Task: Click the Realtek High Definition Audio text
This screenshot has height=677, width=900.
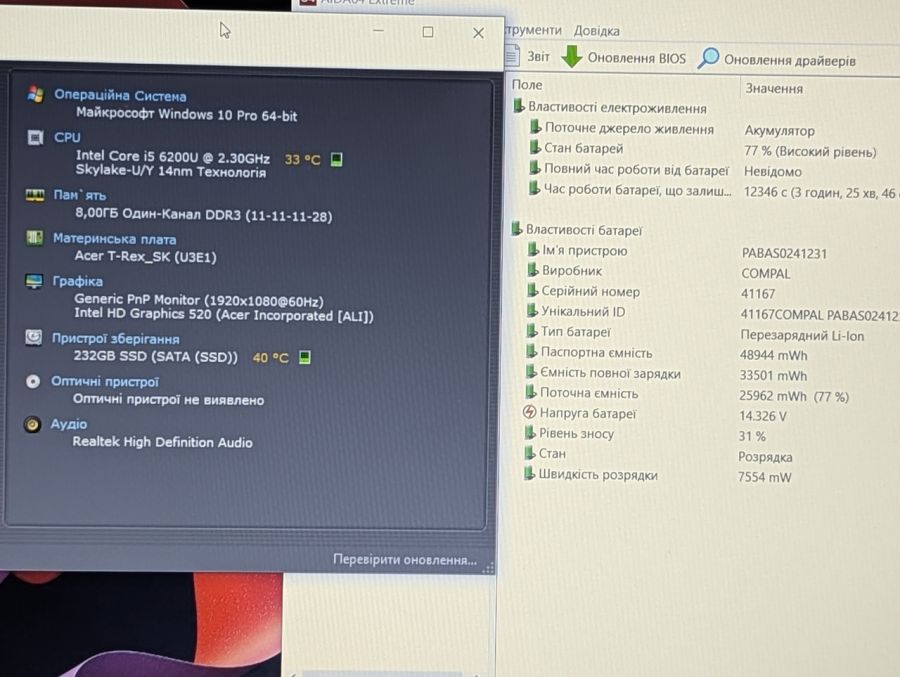Action: click(x=162, y=442)
